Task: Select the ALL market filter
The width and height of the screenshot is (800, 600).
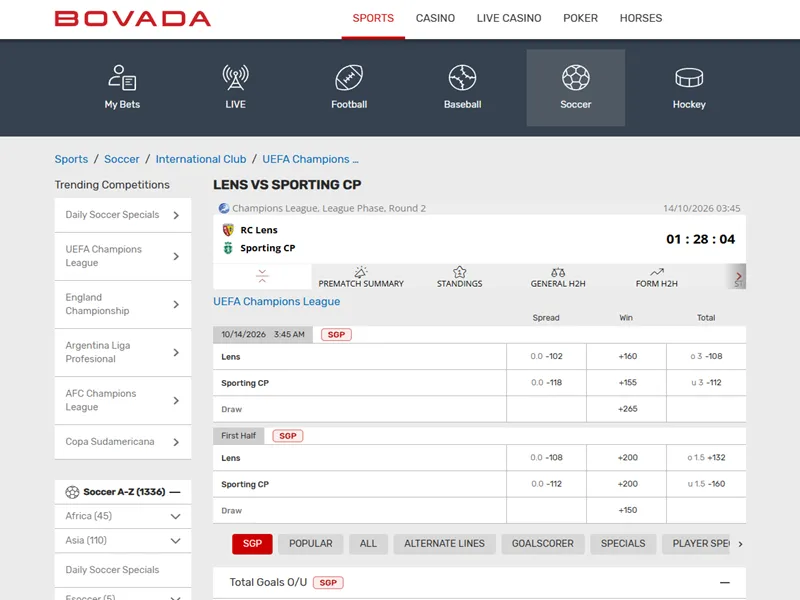Action: tap(368, 544)
